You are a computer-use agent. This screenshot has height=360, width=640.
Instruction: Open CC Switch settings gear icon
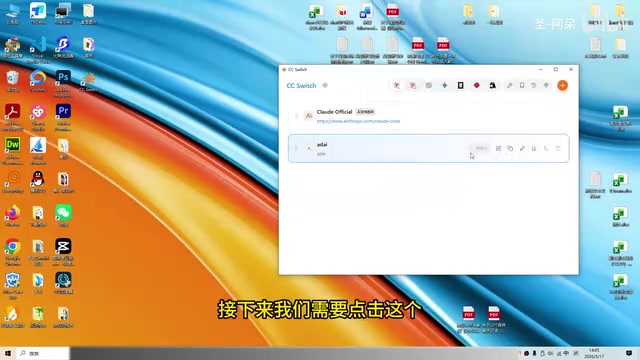pyautogui.click(x=325, y=85)
